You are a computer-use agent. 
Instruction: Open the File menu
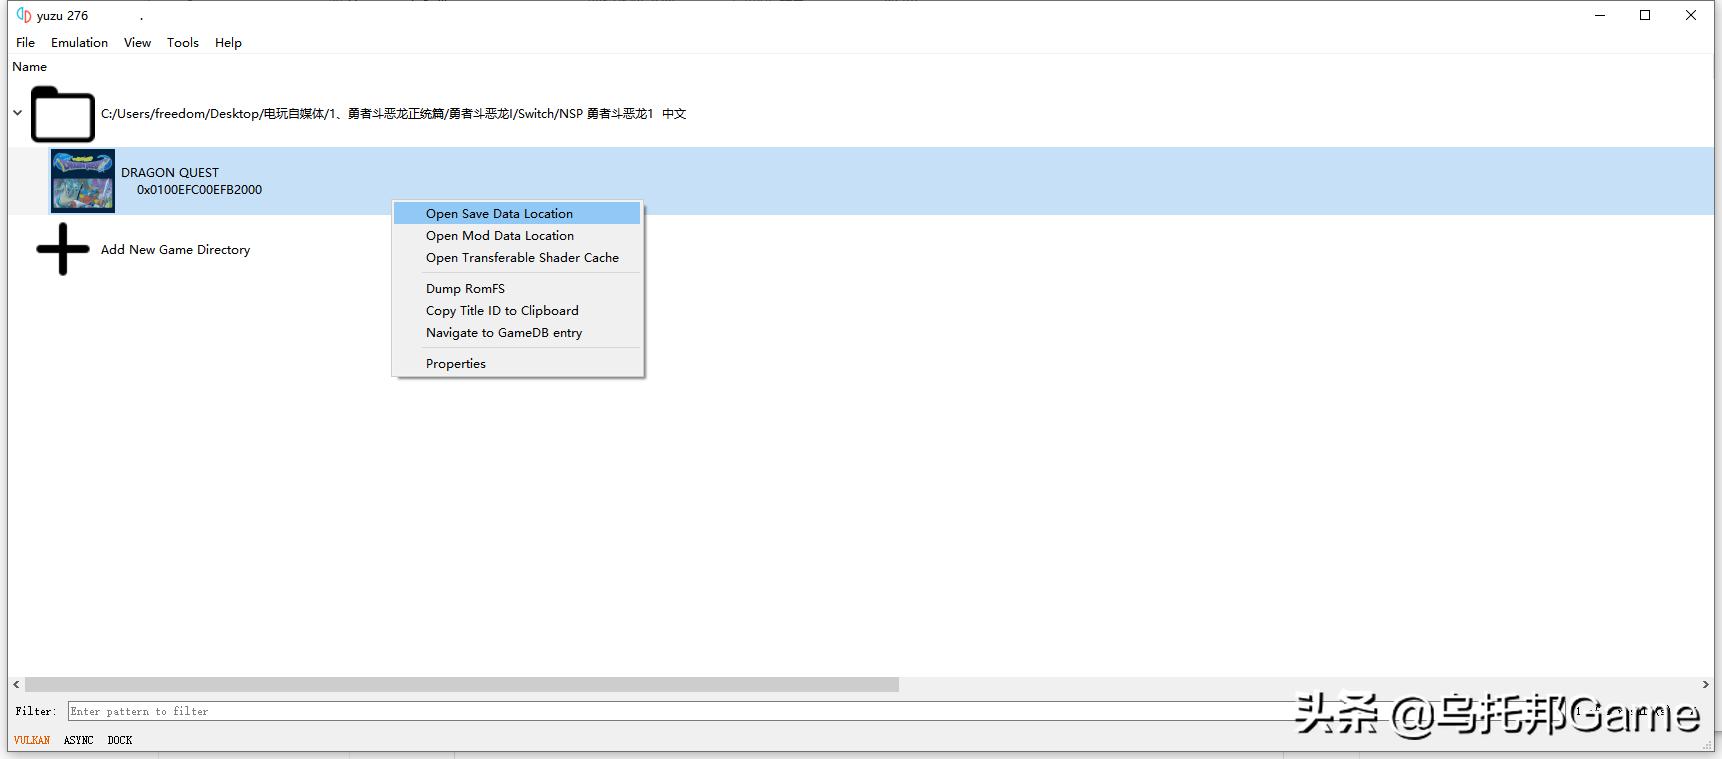[x=26, y=43]
